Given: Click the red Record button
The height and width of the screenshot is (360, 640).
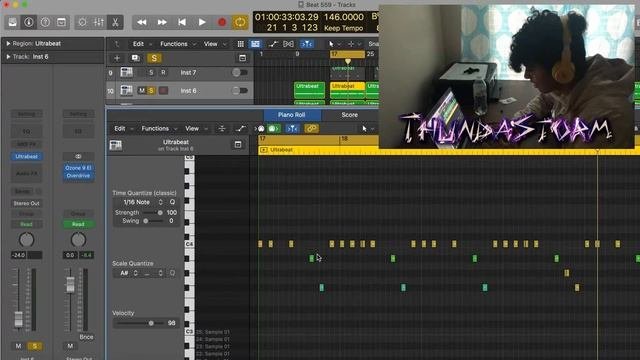Looking at the screenshot, I should coord(222,22).
